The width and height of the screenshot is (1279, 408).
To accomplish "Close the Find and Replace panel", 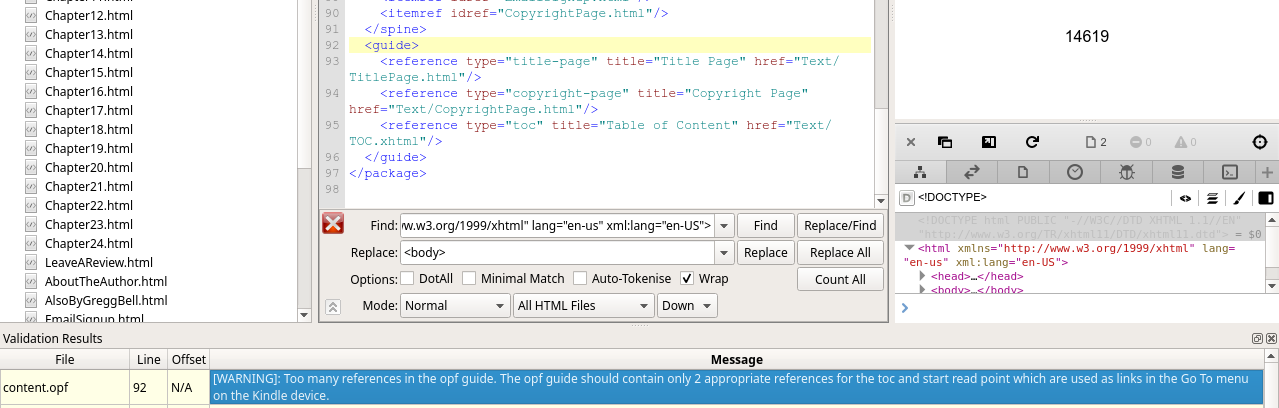I will click(333, 224).
